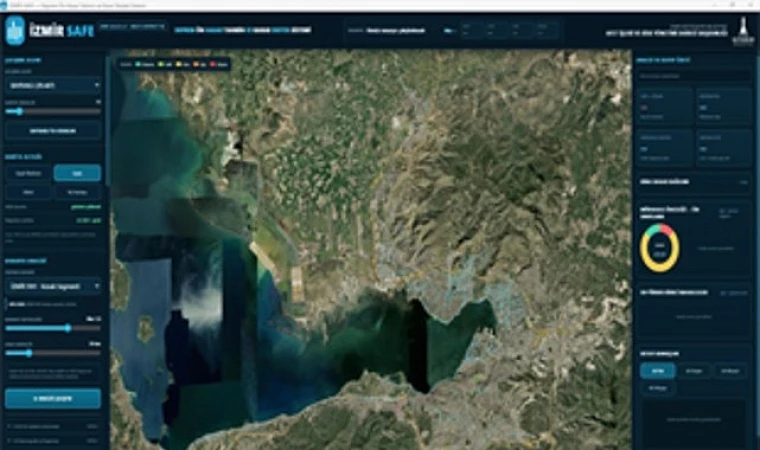The image size is (760, 450).
Task: Select the highlighted tab below the right-panel charts
Action: (658, 371)
